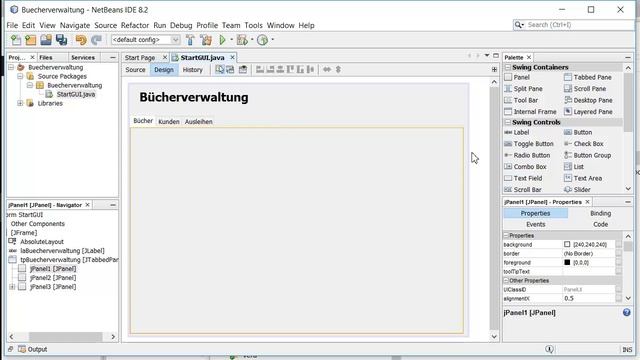Switch to the Services panel tab
Screen dimensions: 640x360
point(83,58)
